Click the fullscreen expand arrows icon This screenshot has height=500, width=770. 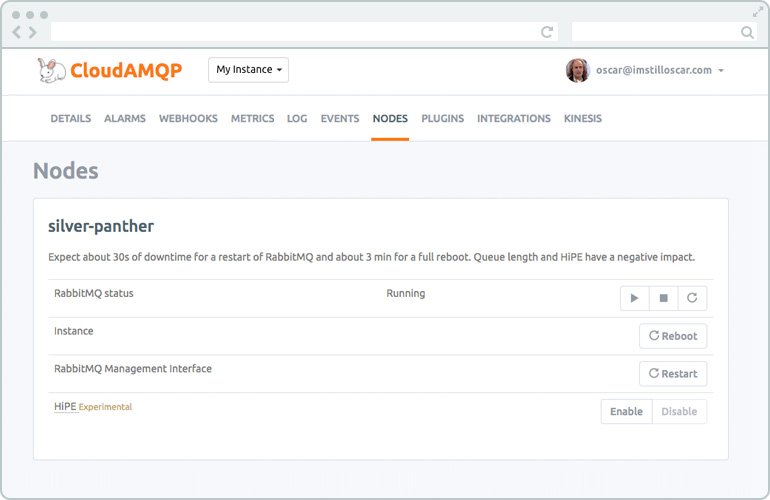(758, 12)
